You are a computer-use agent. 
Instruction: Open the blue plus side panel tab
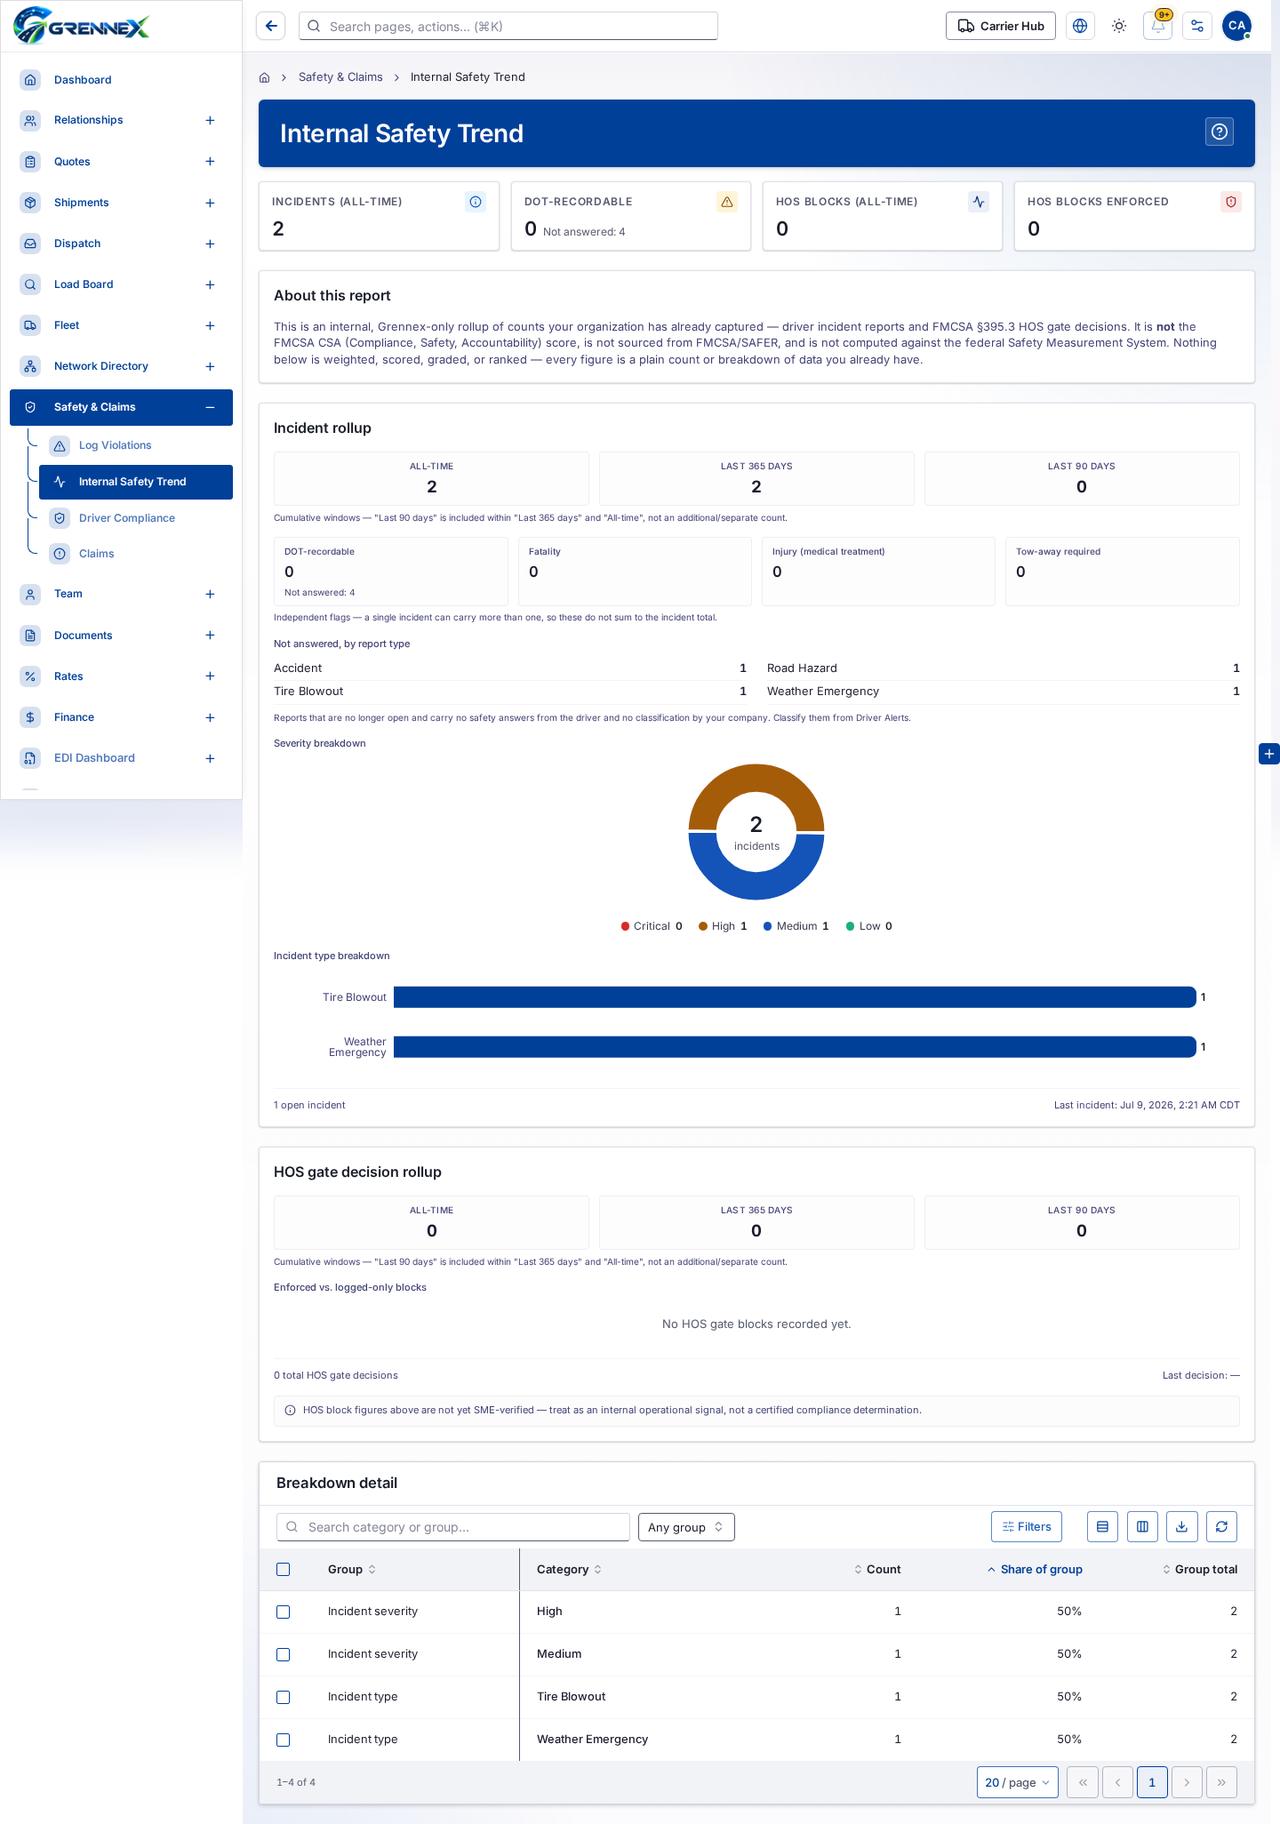pyautogui.click(x=1269, y=754)
